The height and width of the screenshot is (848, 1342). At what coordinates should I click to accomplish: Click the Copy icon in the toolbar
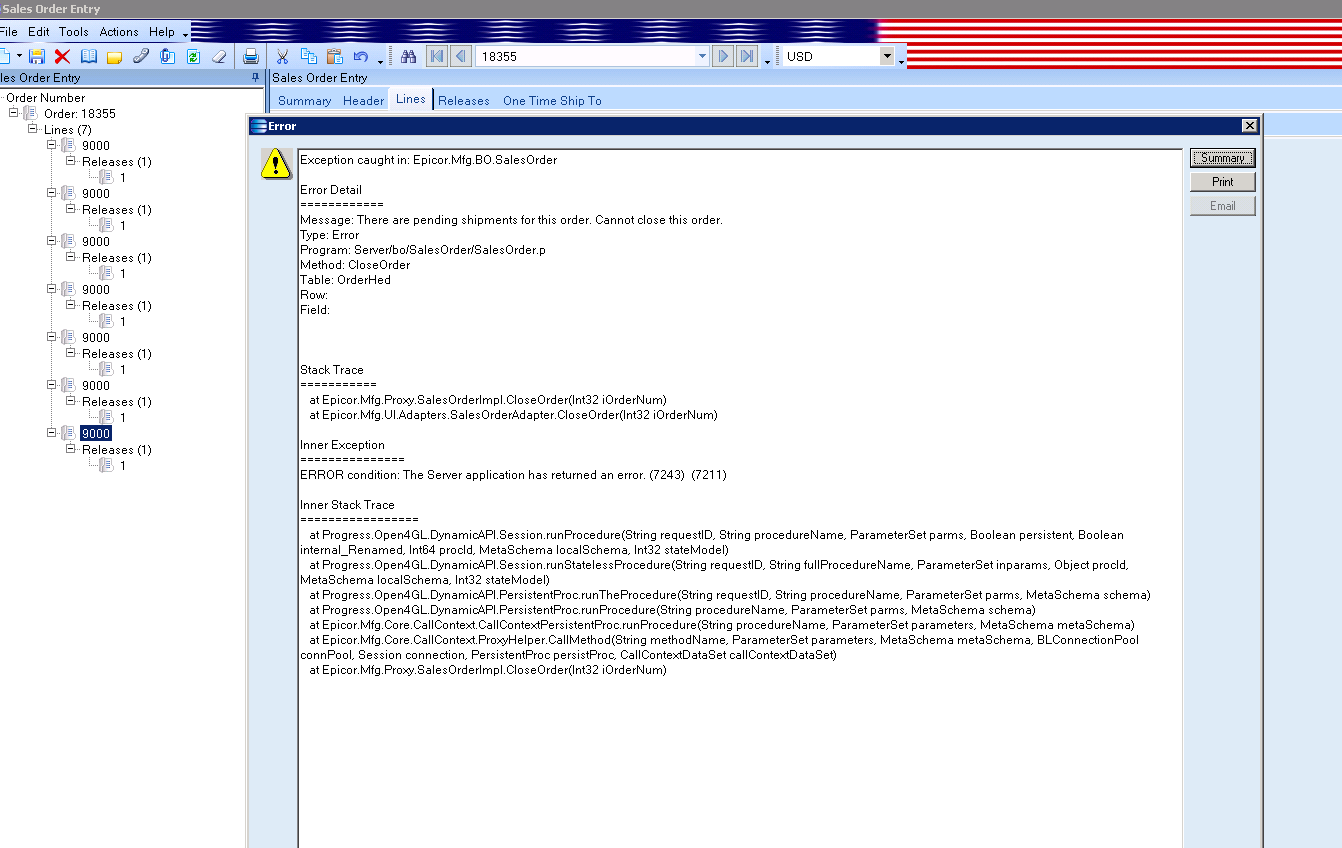pyautogui.click(x=309, y=57)
